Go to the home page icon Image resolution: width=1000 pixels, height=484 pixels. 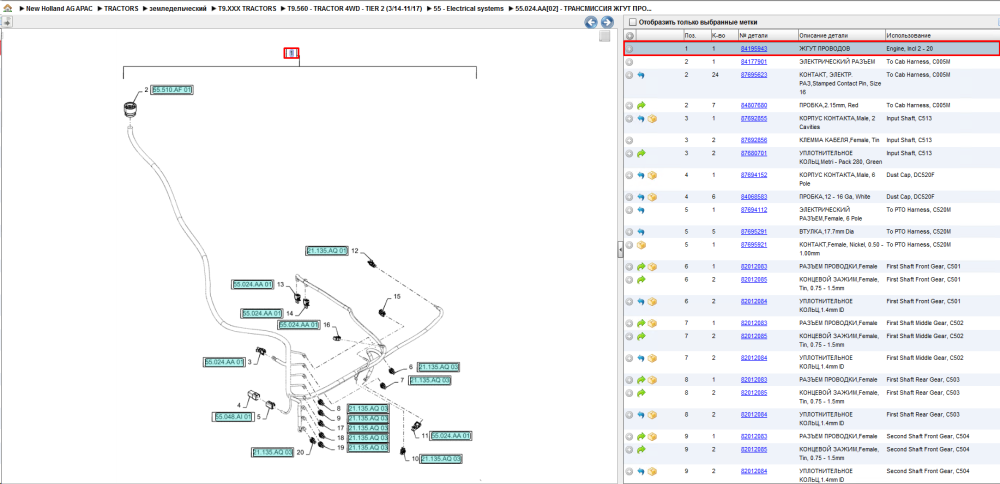[x=7, y=9]
